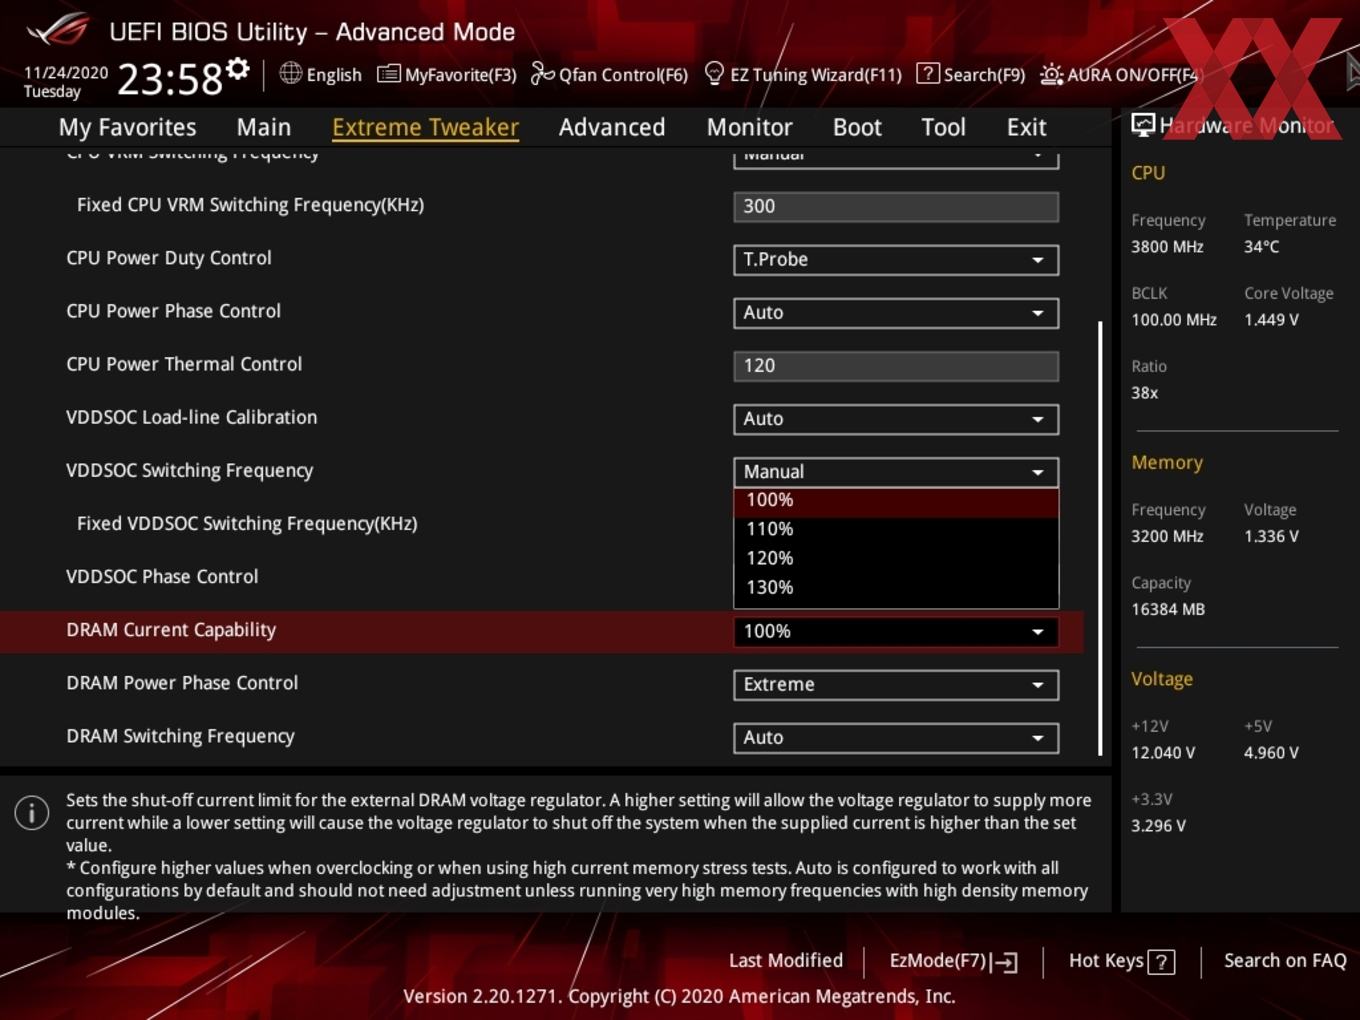This screenshot has height=1020, width=1360.
Task: Select the 130% option
Action: [x=896, y=588]
